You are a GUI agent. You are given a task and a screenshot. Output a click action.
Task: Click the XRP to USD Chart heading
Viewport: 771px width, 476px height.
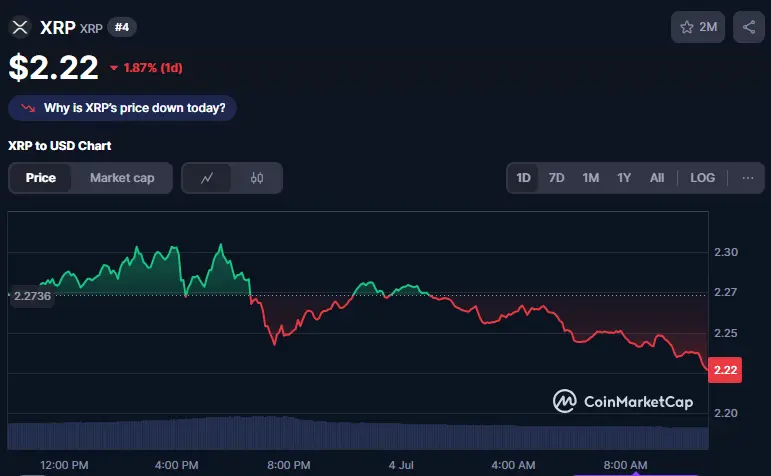point(59,146)
